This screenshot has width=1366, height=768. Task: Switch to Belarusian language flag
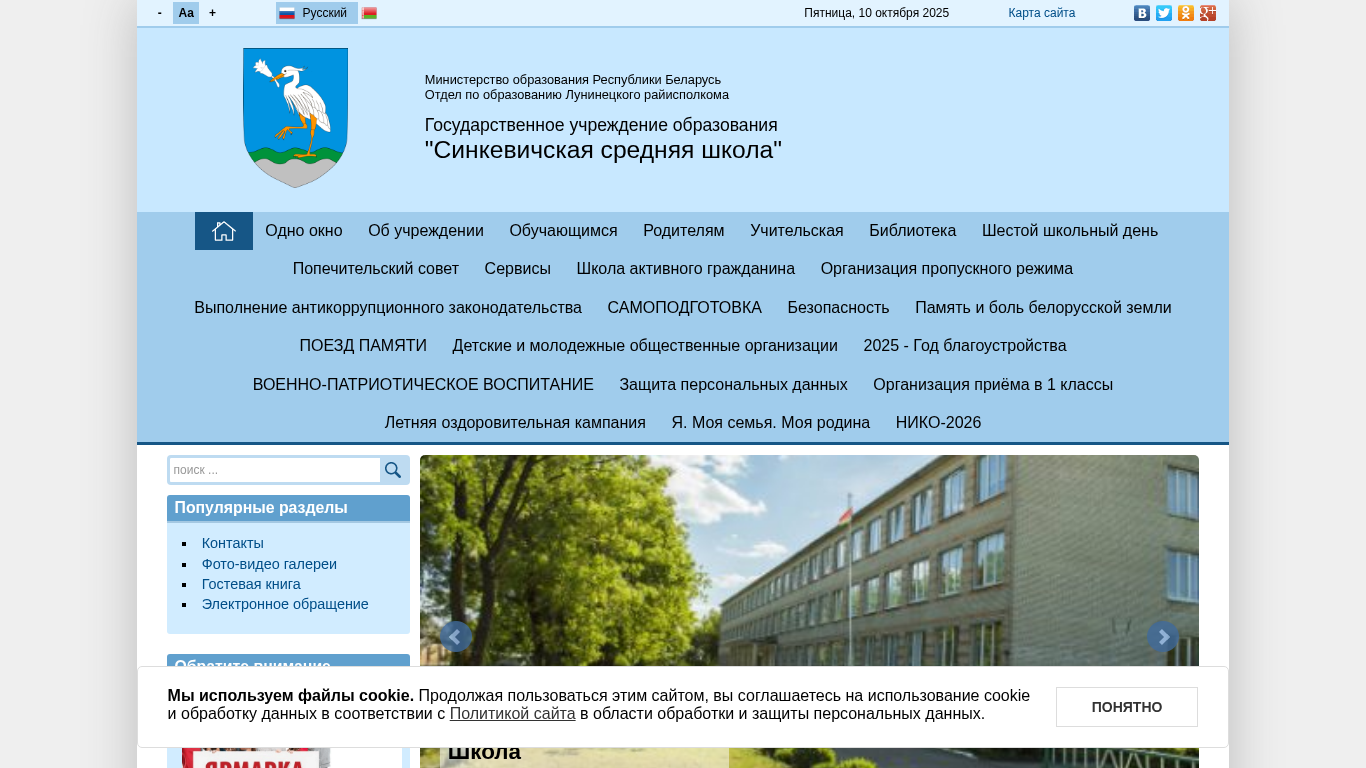tap(369, 13)
